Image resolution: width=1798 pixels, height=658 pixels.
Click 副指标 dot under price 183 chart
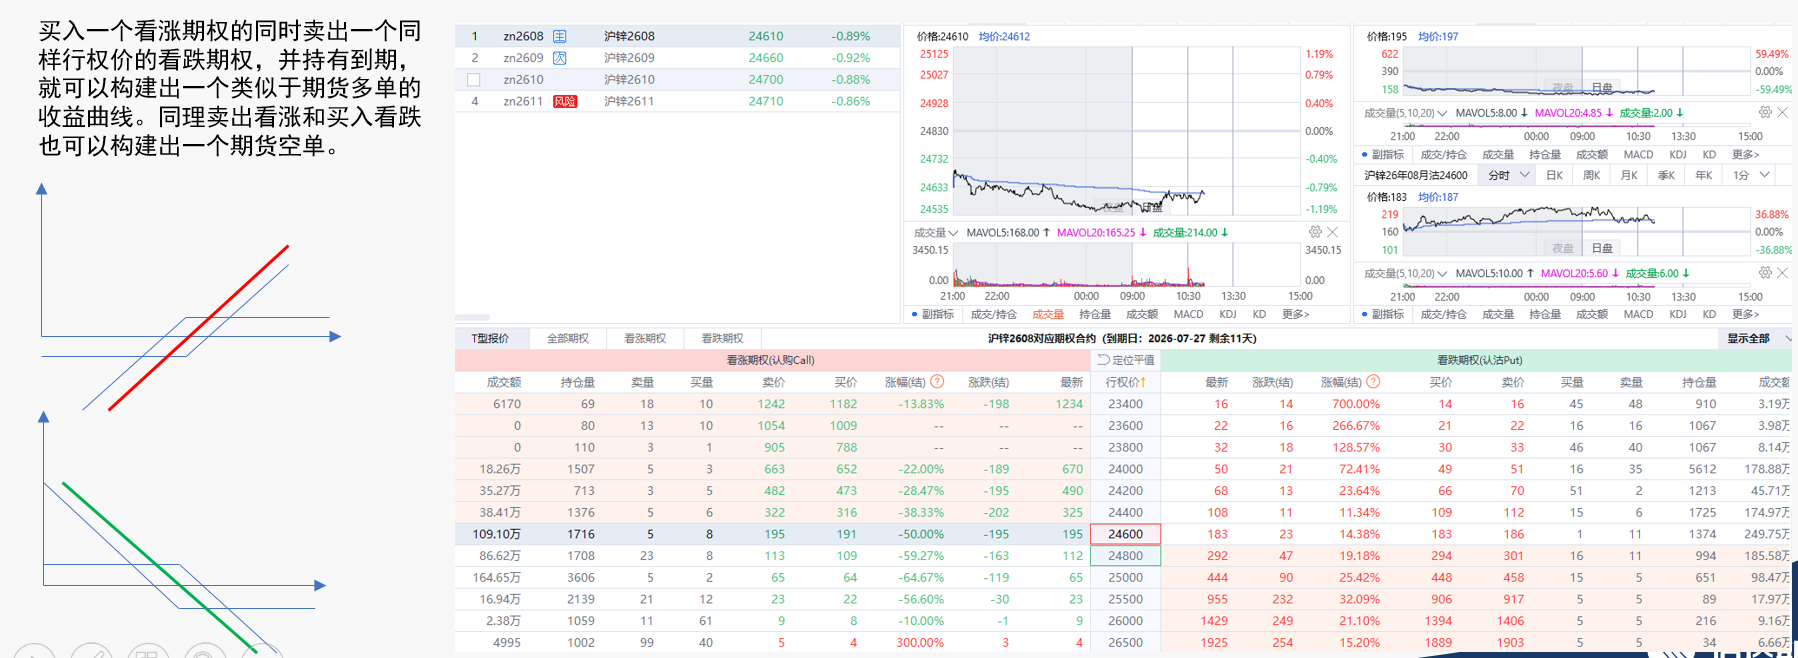(1365, 314)
